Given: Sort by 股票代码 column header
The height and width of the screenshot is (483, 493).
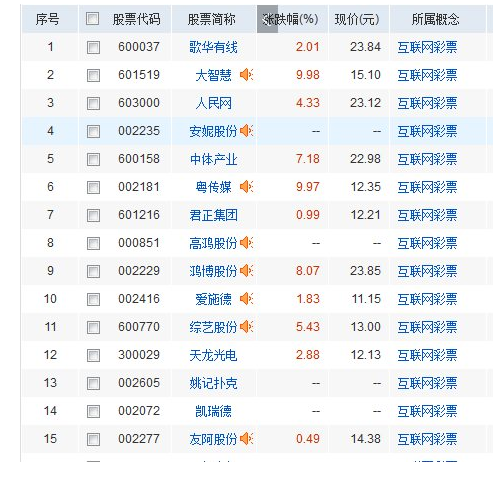Looking at the screenshot, I should coord(136,19).
